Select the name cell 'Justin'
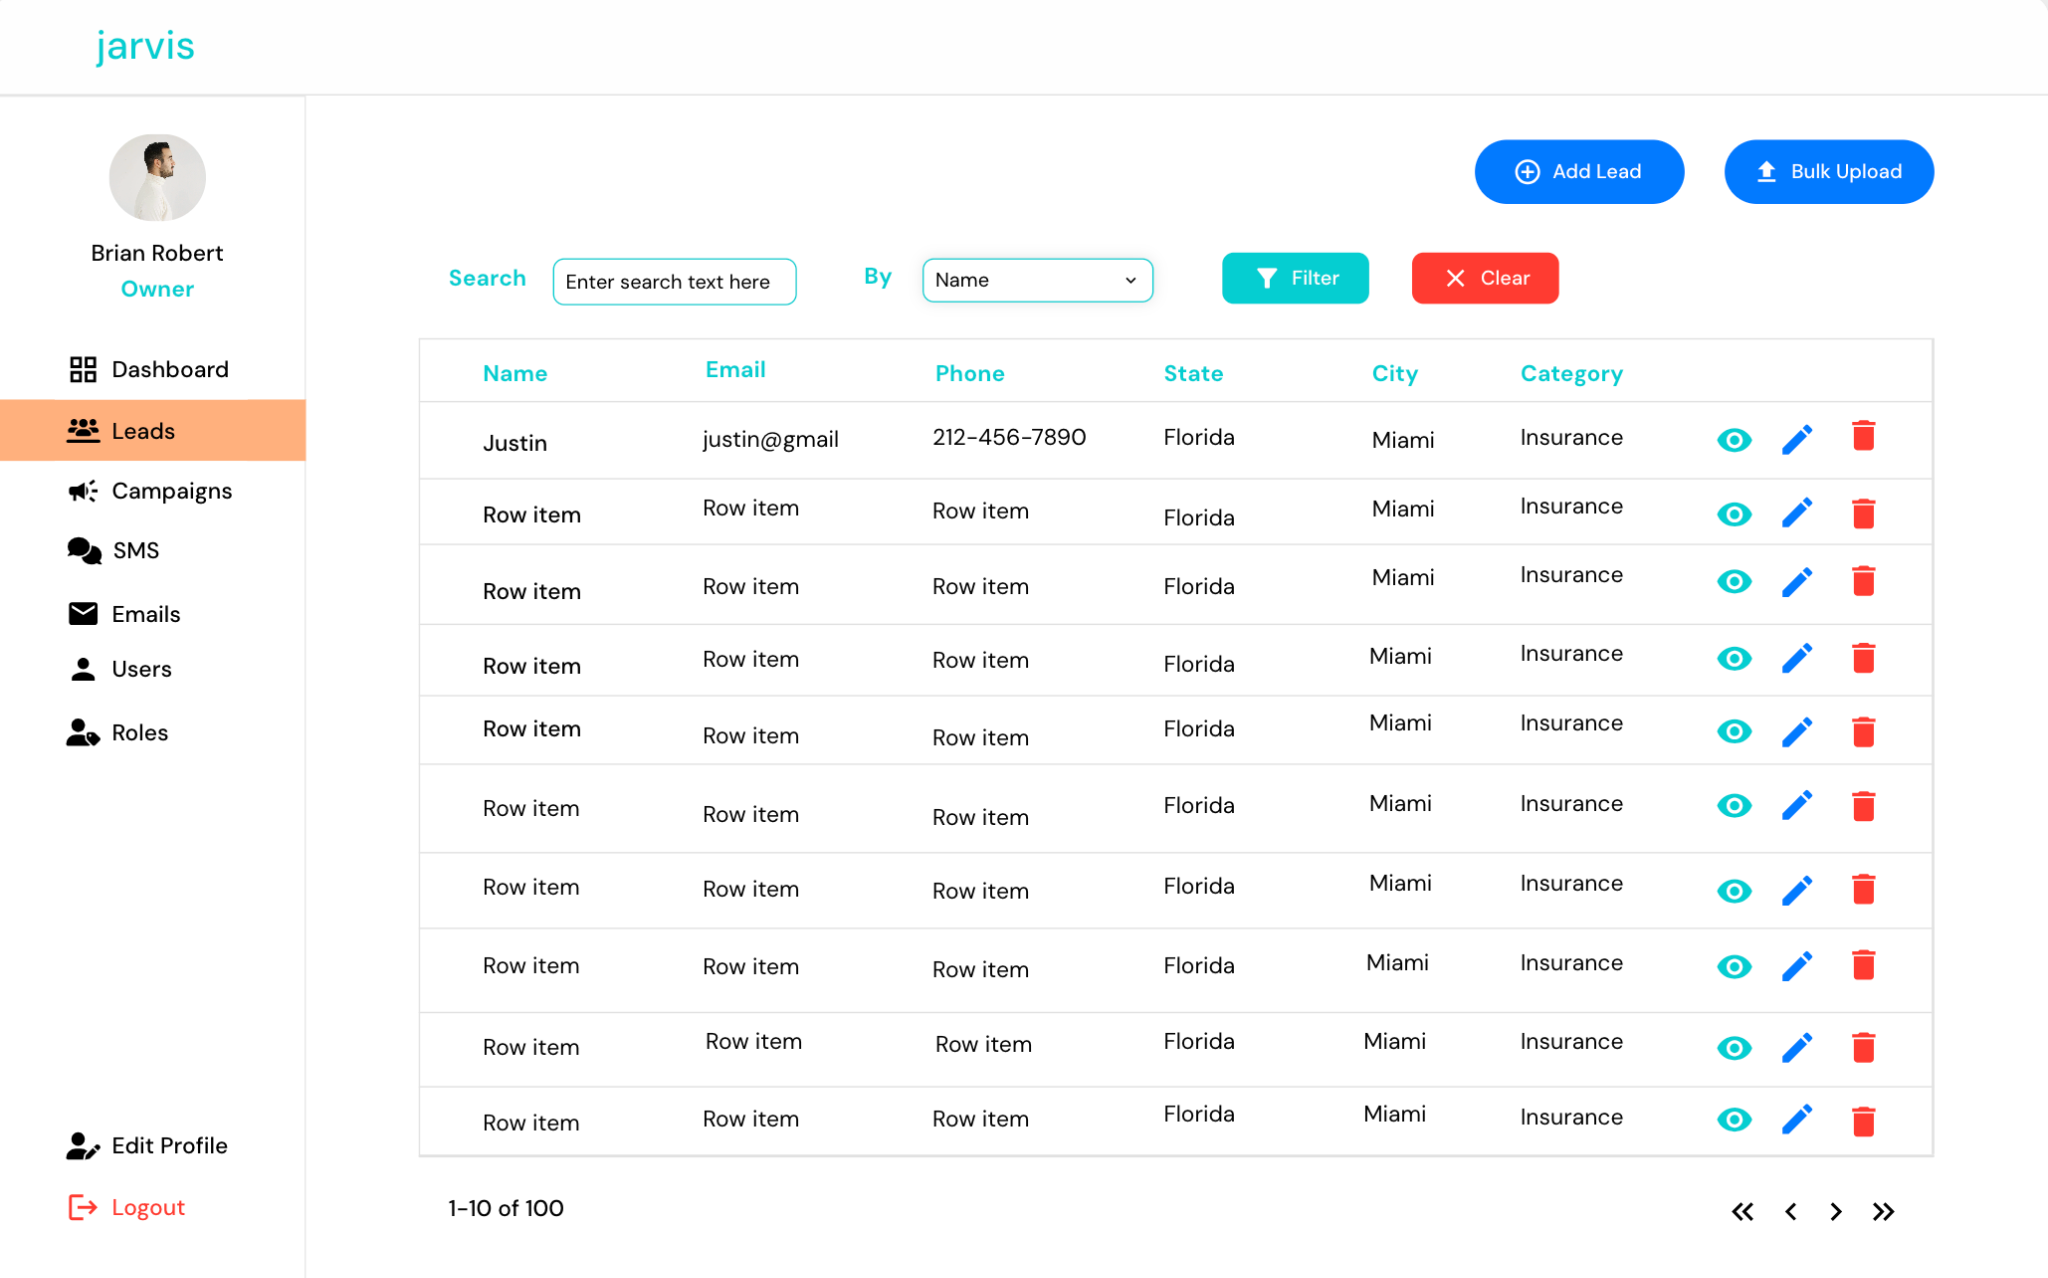 point(515,443)
